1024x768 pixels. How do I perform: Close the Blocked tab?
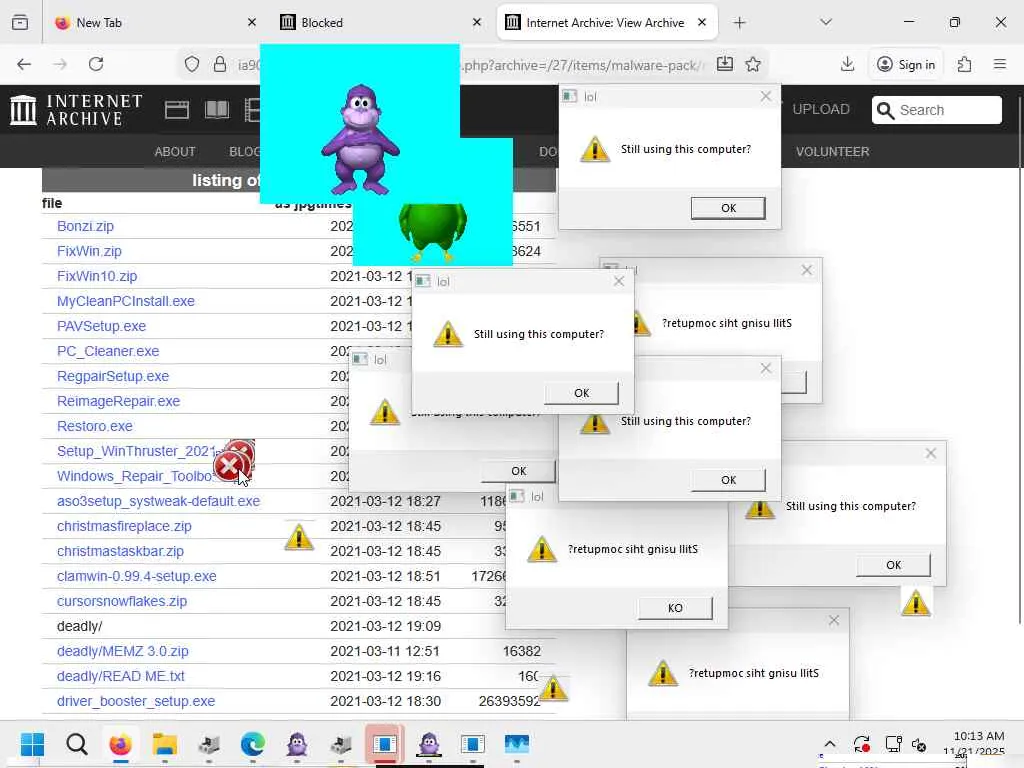point(477,23)
